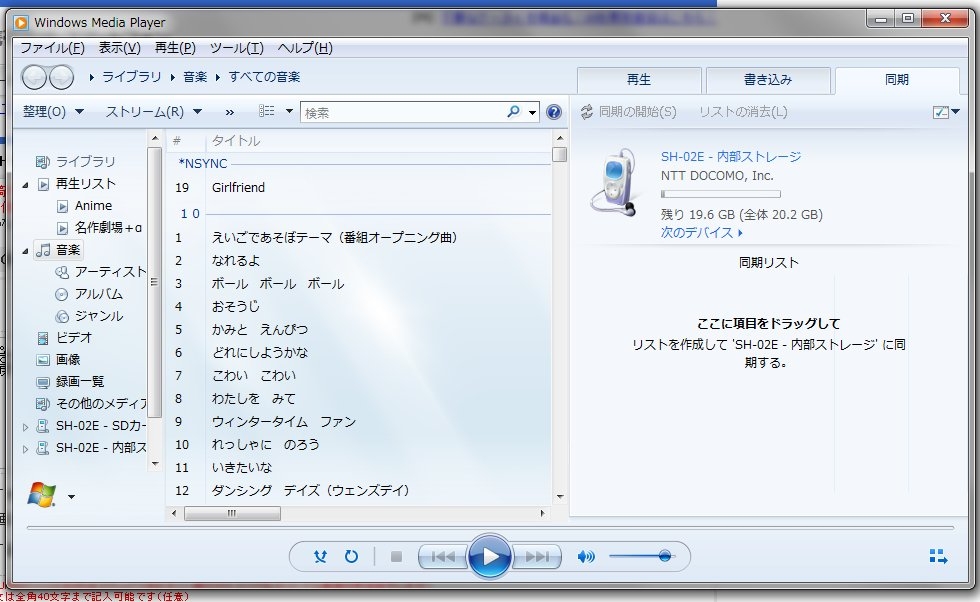Click the 次のデバイス link
980x602 pixels.
[702, 233]
